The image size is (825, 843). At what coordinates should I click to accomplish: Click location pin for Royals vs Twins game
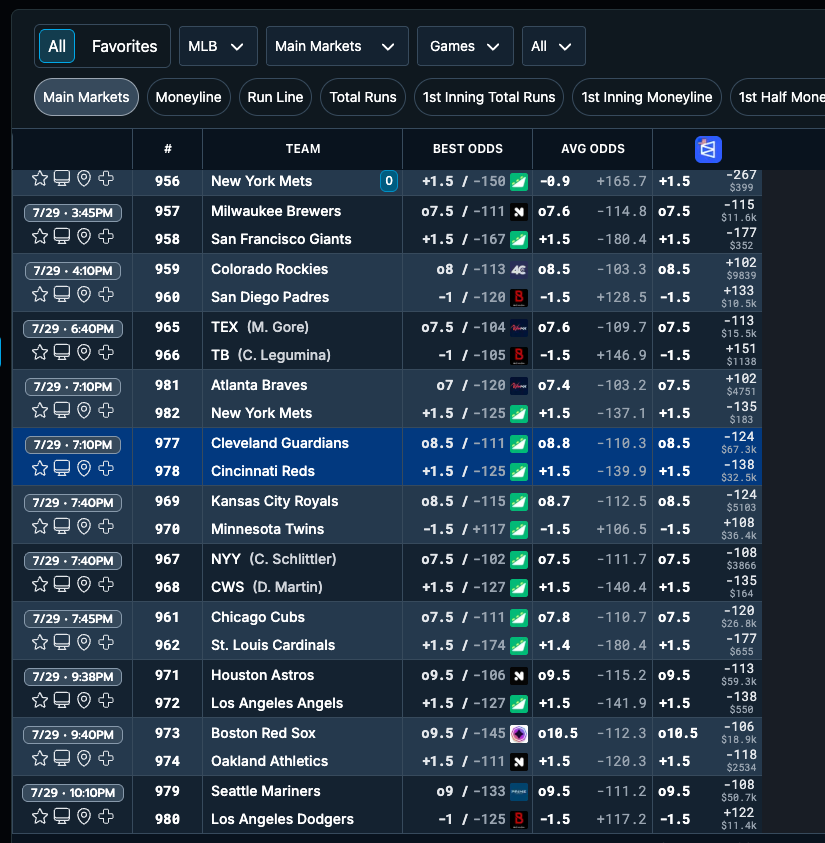[x=84, y=527]
